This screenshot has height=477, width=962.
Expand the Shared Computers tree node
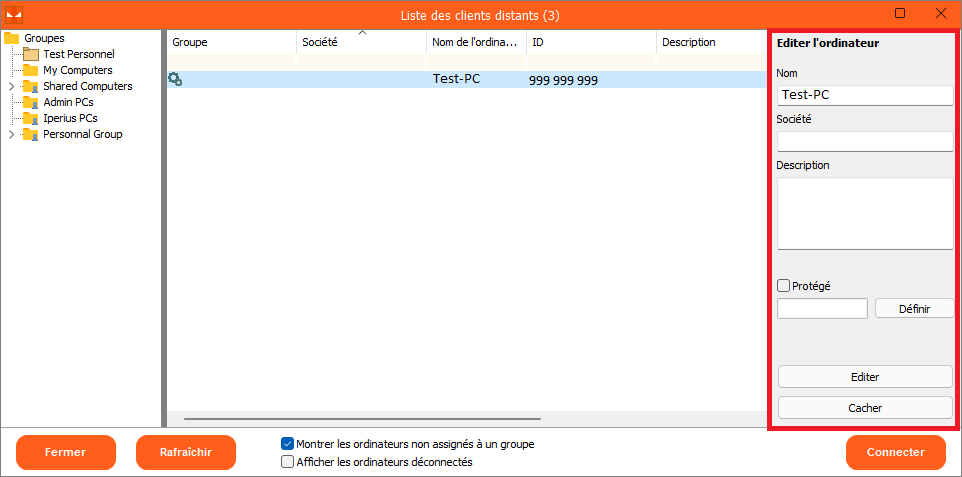[x=12, y=87]
